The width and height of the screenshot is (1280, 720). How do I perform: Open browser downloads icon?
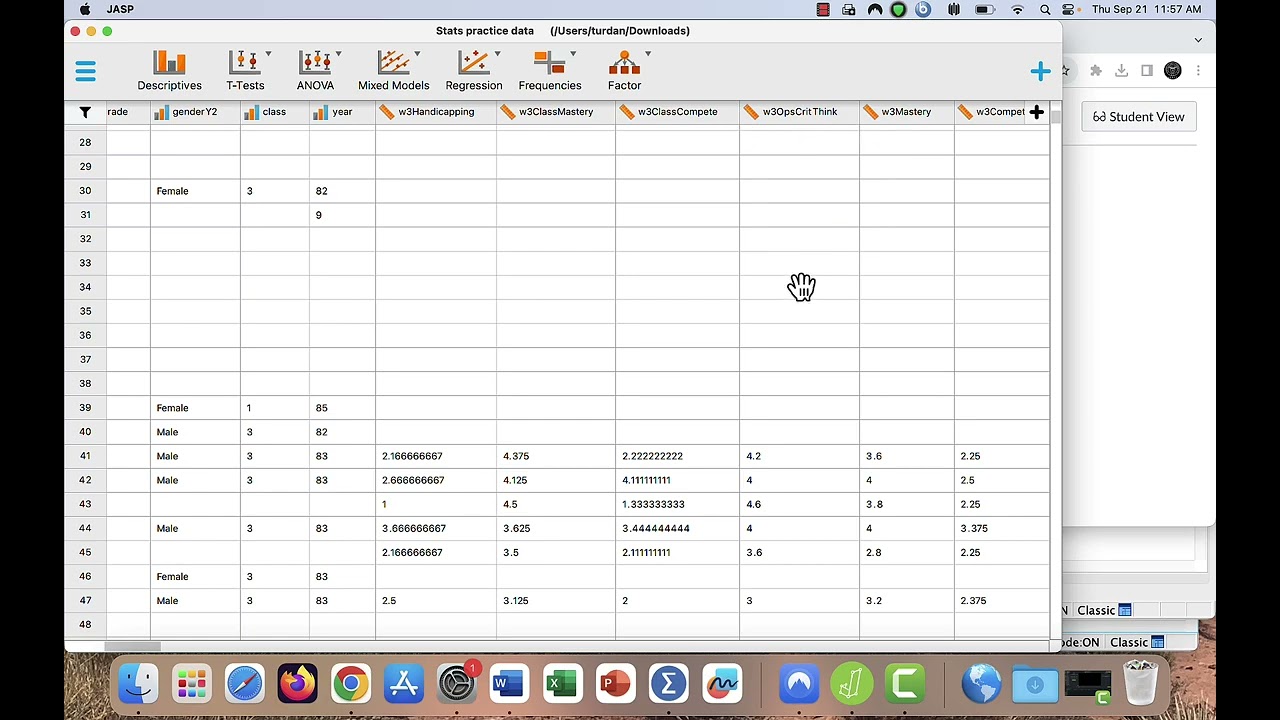pyautogui.click(x=1121, y=70)
